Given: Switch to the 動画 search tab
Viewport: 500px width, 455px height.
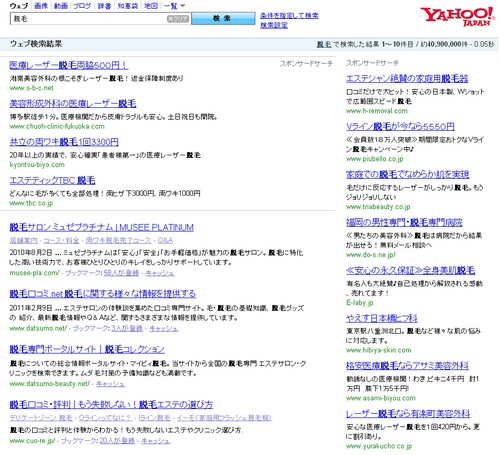Looking at the screenshot, I should [61, 6].
